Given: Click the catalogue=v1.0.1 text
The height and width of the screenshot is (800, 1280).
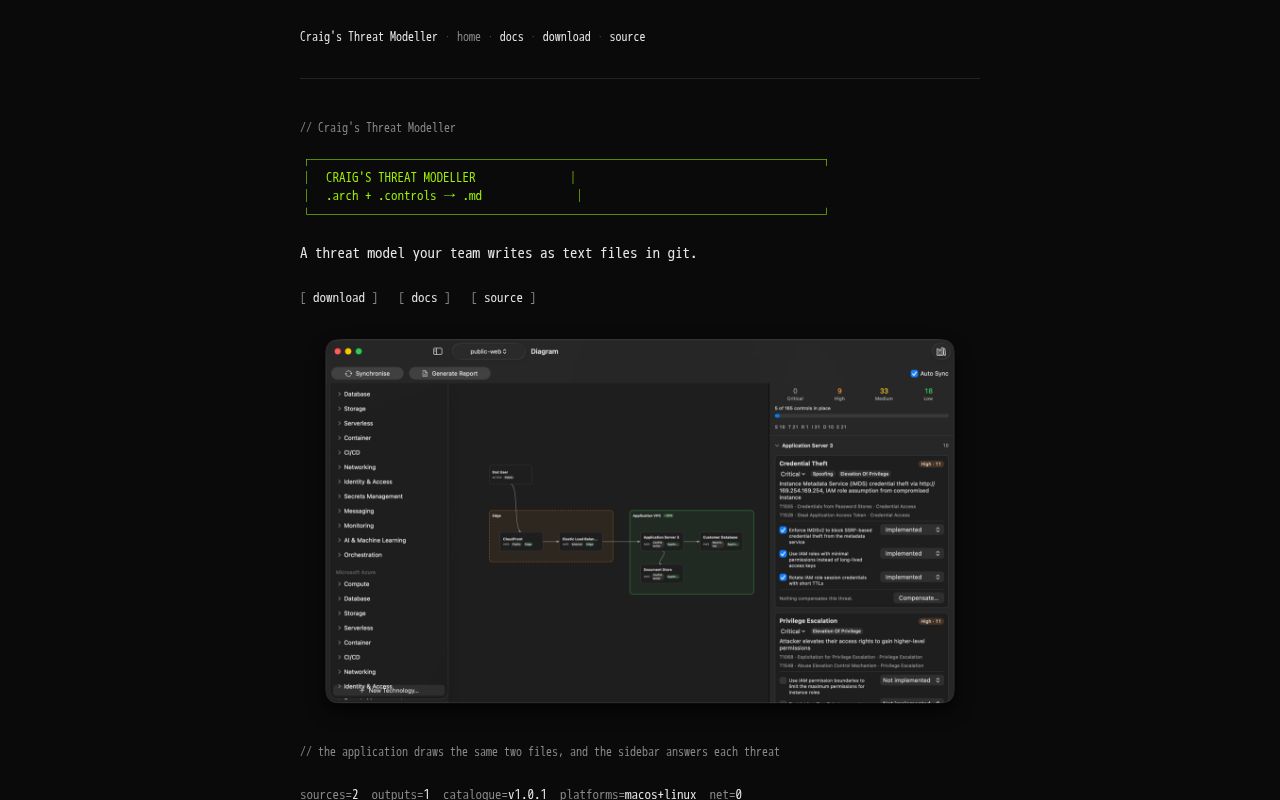Looking at the screenshot, I should (495, 795).
